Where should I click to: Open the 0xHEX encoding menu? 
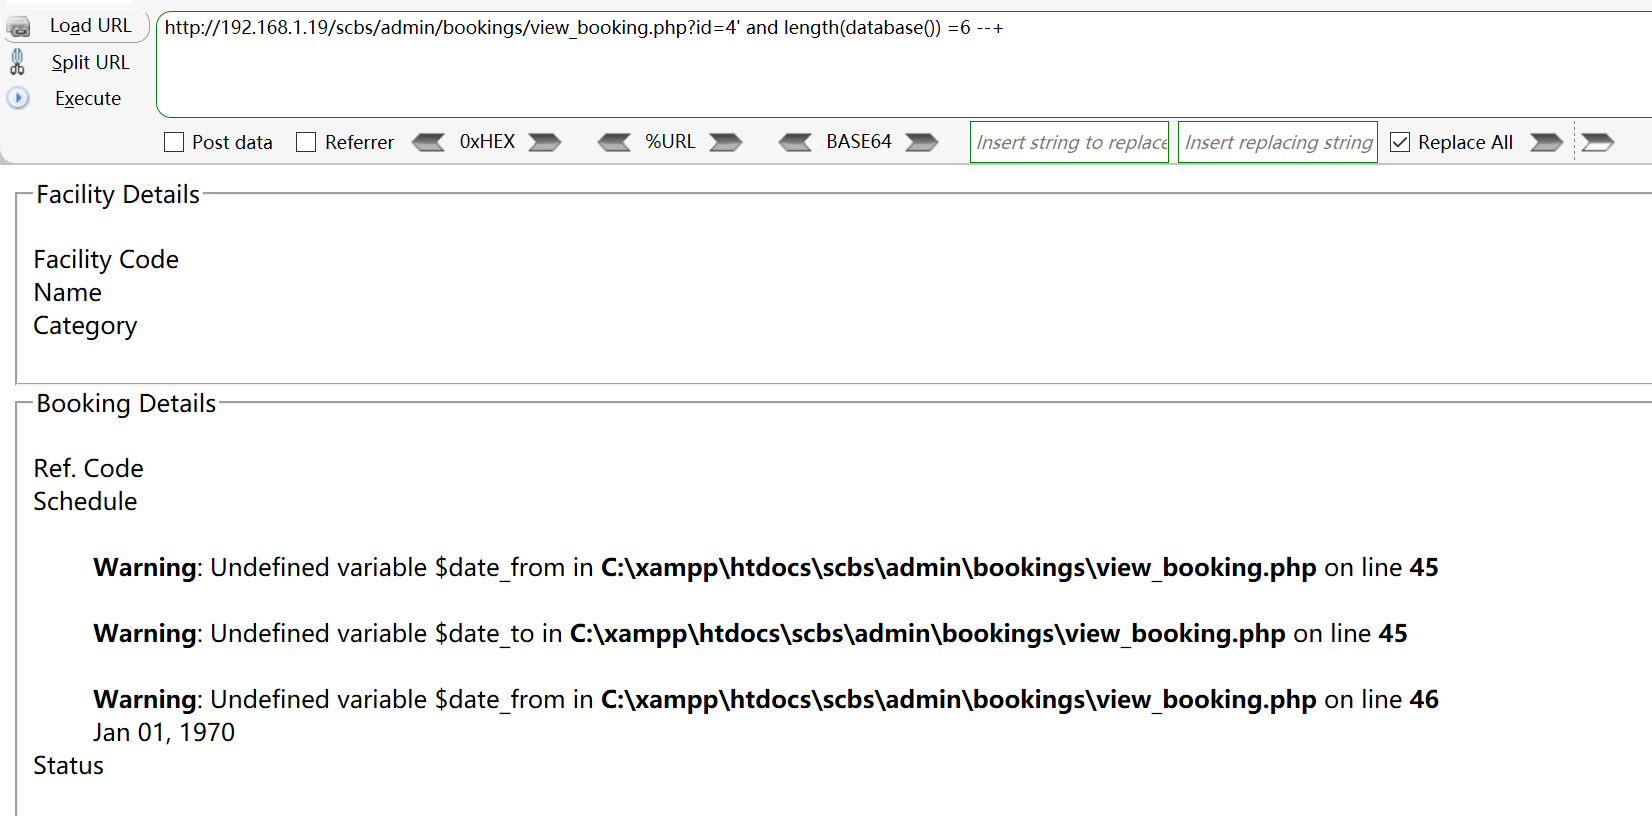pyautogui.click(x=487, y=142)
